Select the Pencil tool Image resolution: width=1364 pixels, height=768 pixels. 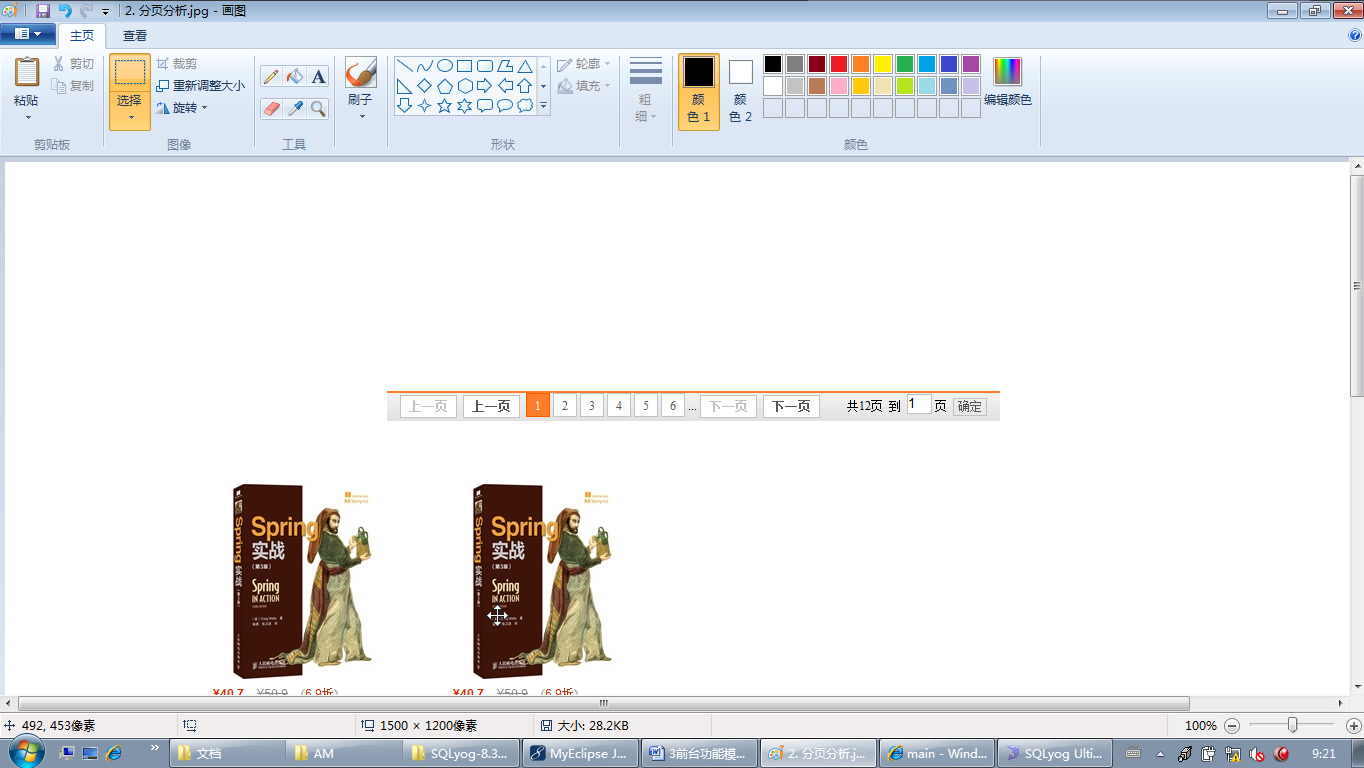pos(271,77)
